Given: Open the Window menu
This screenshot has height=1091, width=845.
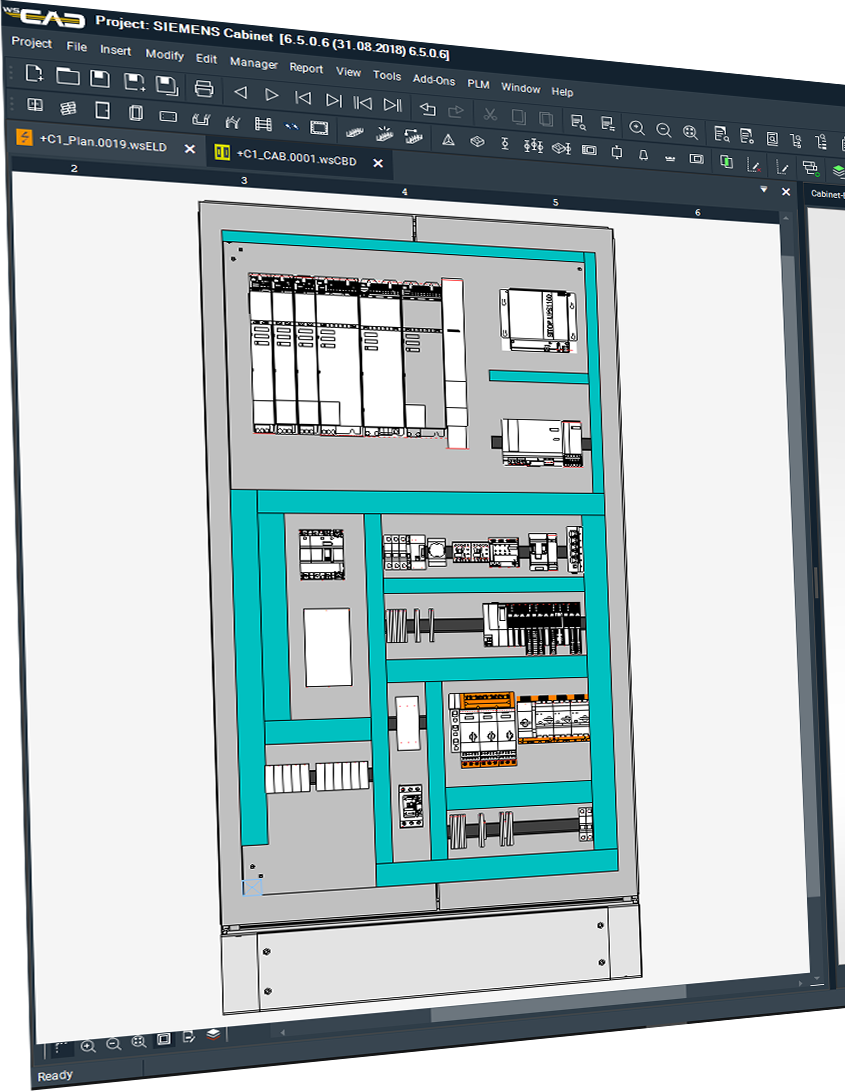Looking at the screenshot, I should pos(521,88).
